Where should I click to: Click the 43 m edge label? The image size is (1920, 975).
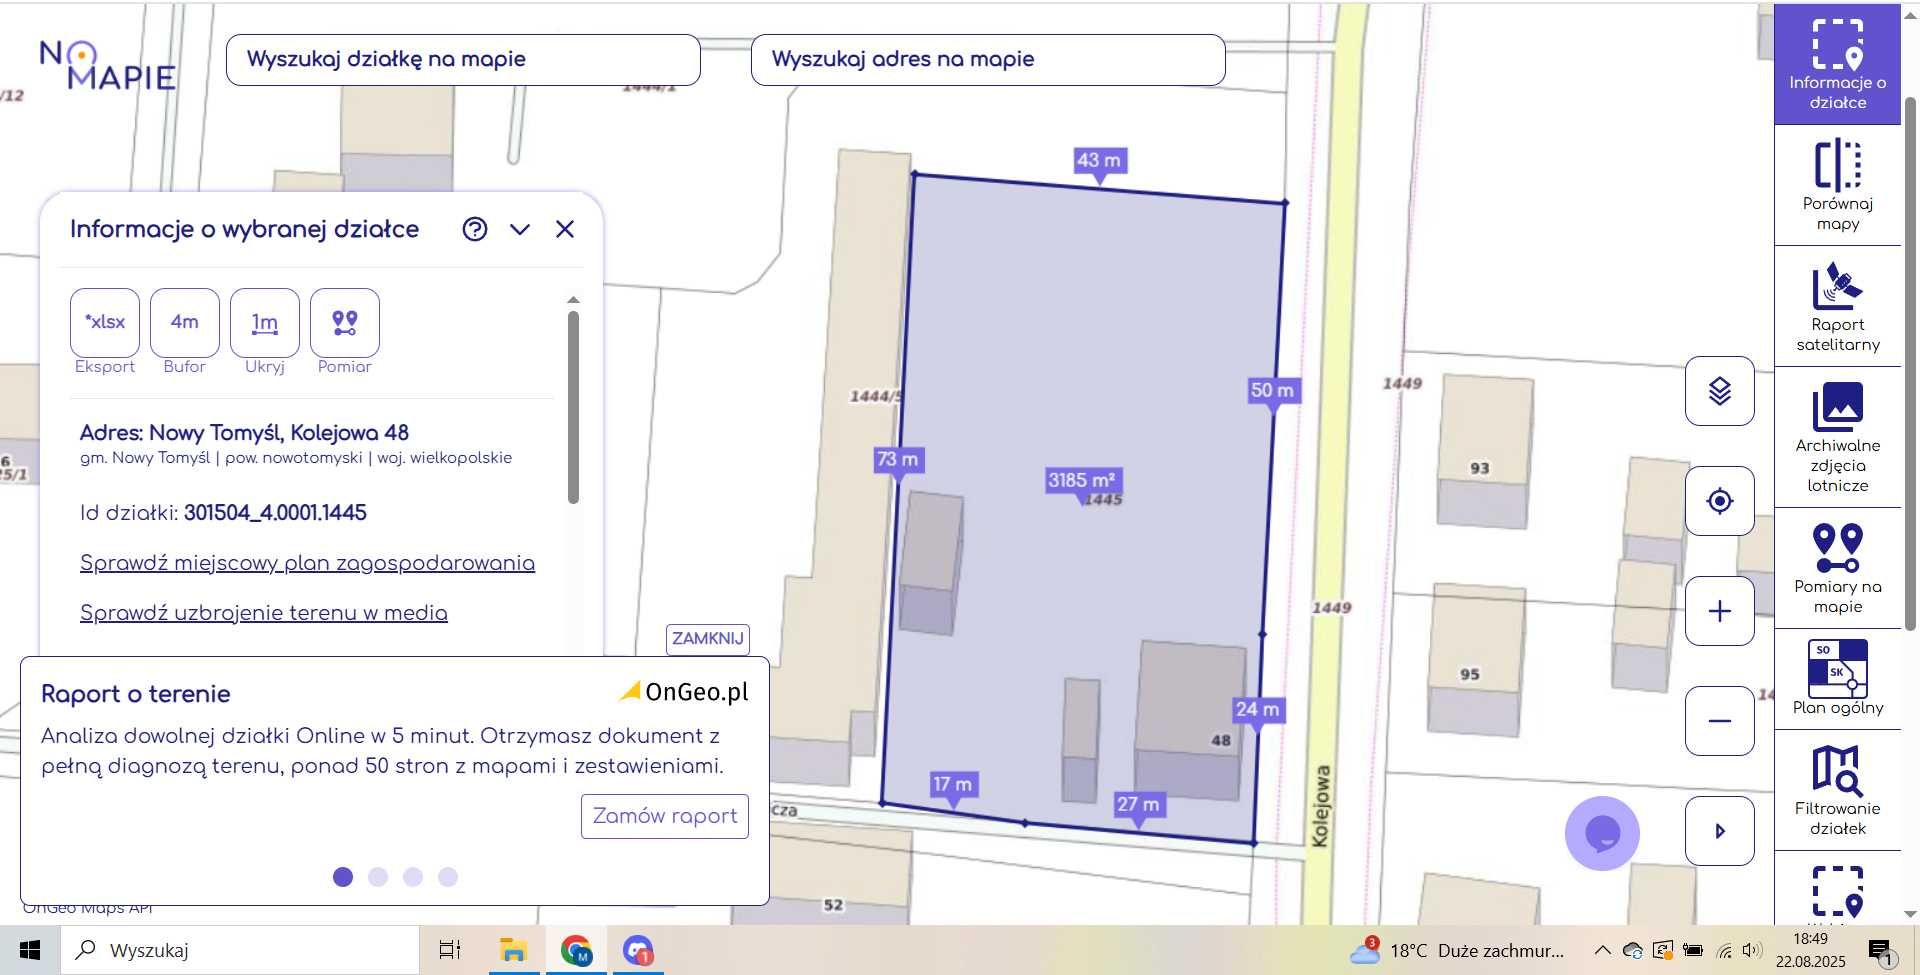point(1100,161)
